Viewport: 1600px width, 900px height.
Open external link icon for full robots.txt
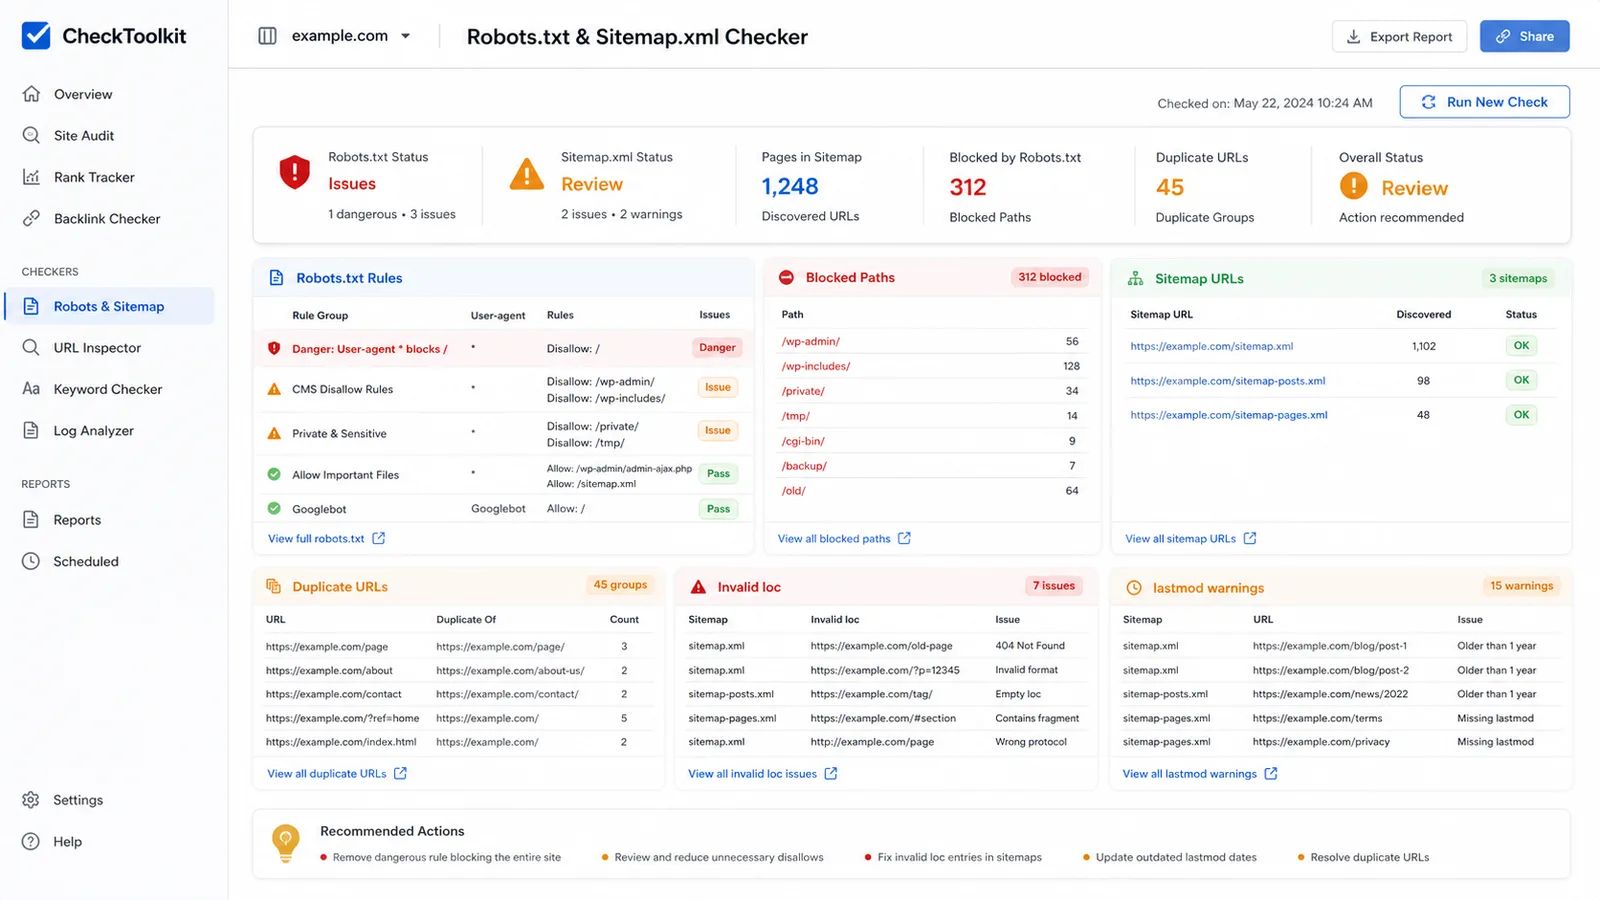coord(379,538)
